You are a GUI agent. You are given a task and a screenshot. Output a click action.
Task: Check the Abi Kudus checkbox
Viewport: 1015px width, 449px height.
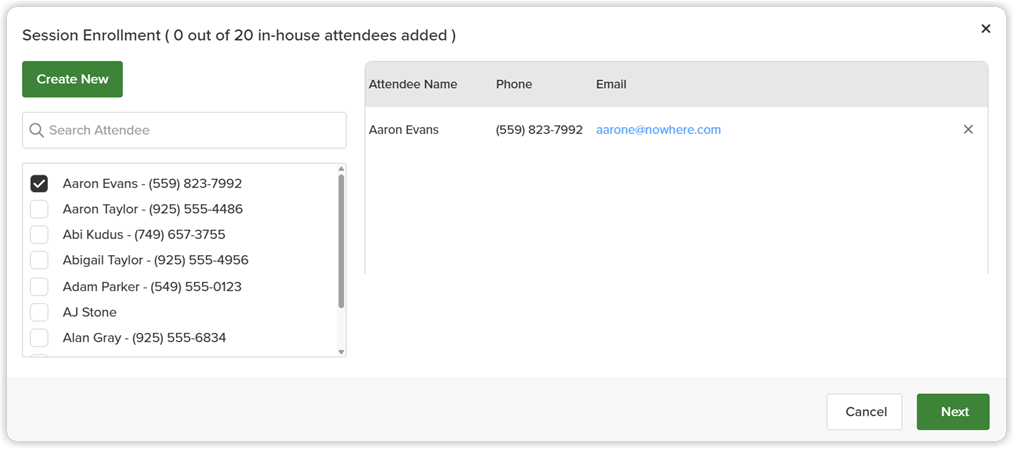click(x=39, y=234)
